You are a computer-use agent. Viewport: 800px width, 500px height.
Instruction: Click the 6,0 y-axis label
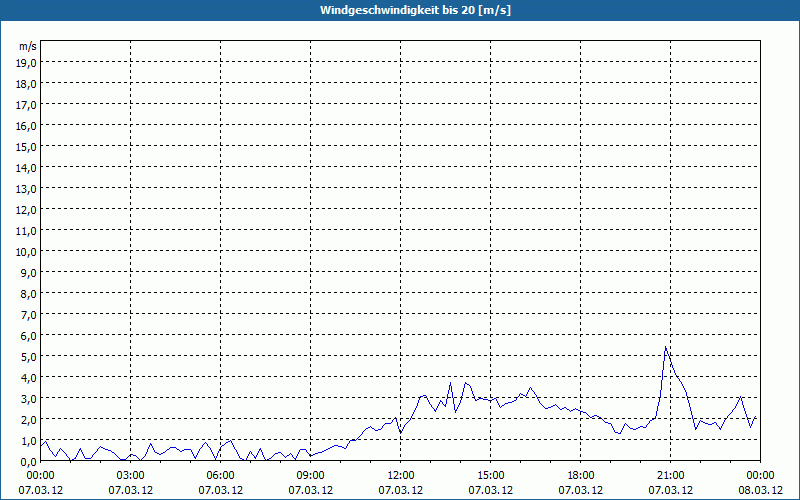28,336
